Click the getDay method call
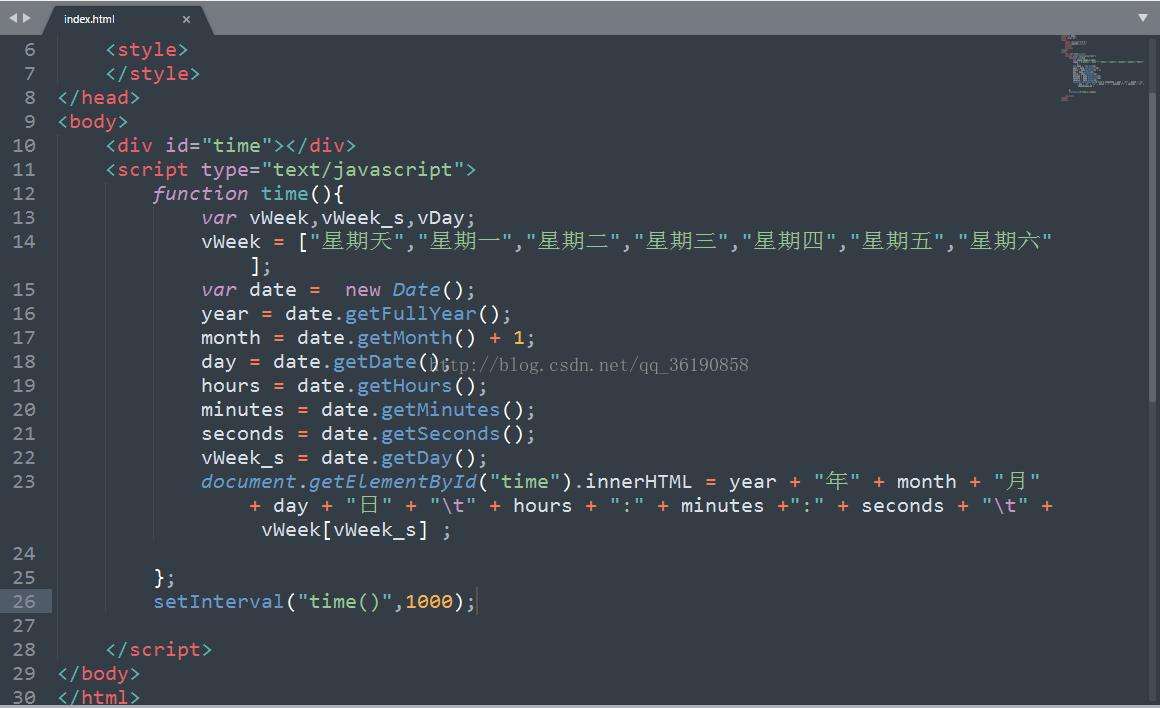 click(417, 458)
